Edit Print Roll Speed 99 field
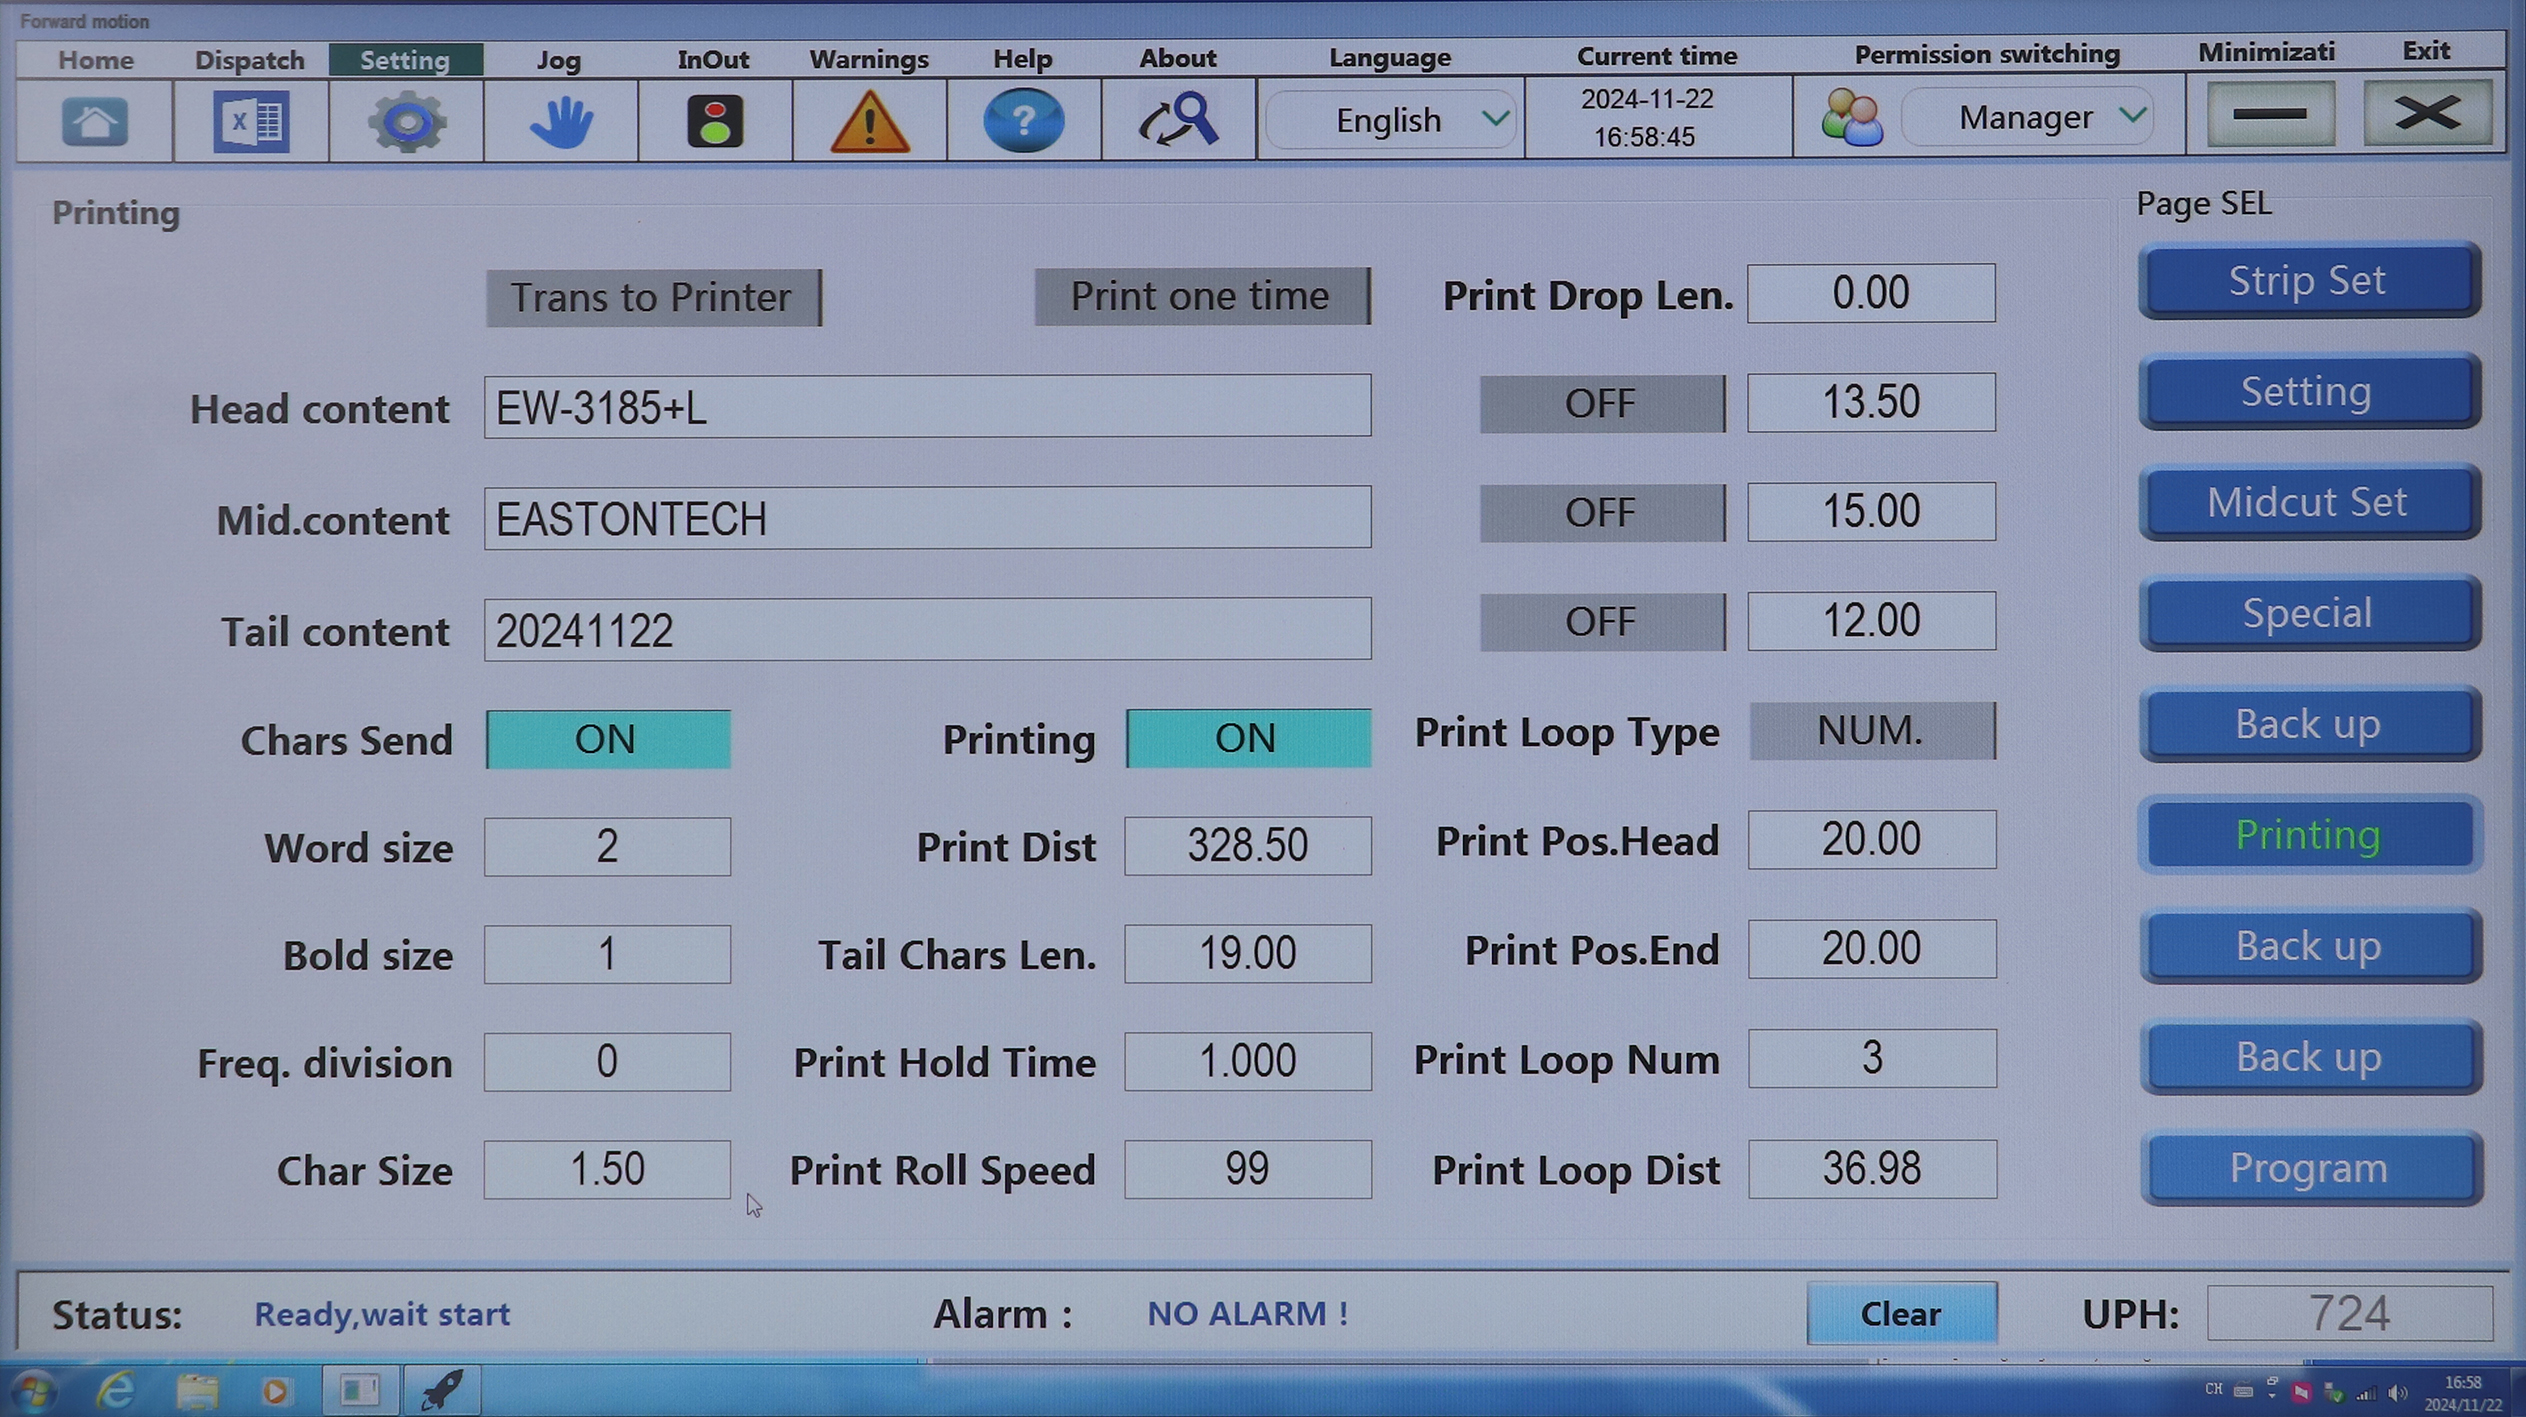 (x=1248, y=1169)
